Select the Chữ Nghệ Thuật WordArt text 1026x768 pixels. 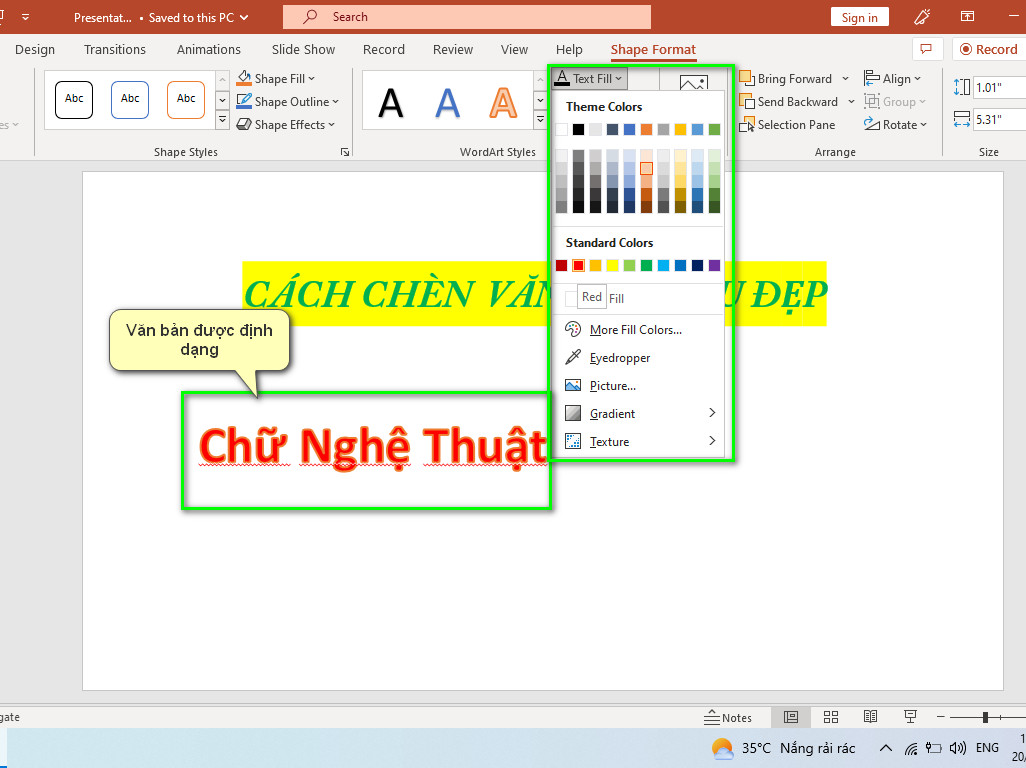point(372,447)
